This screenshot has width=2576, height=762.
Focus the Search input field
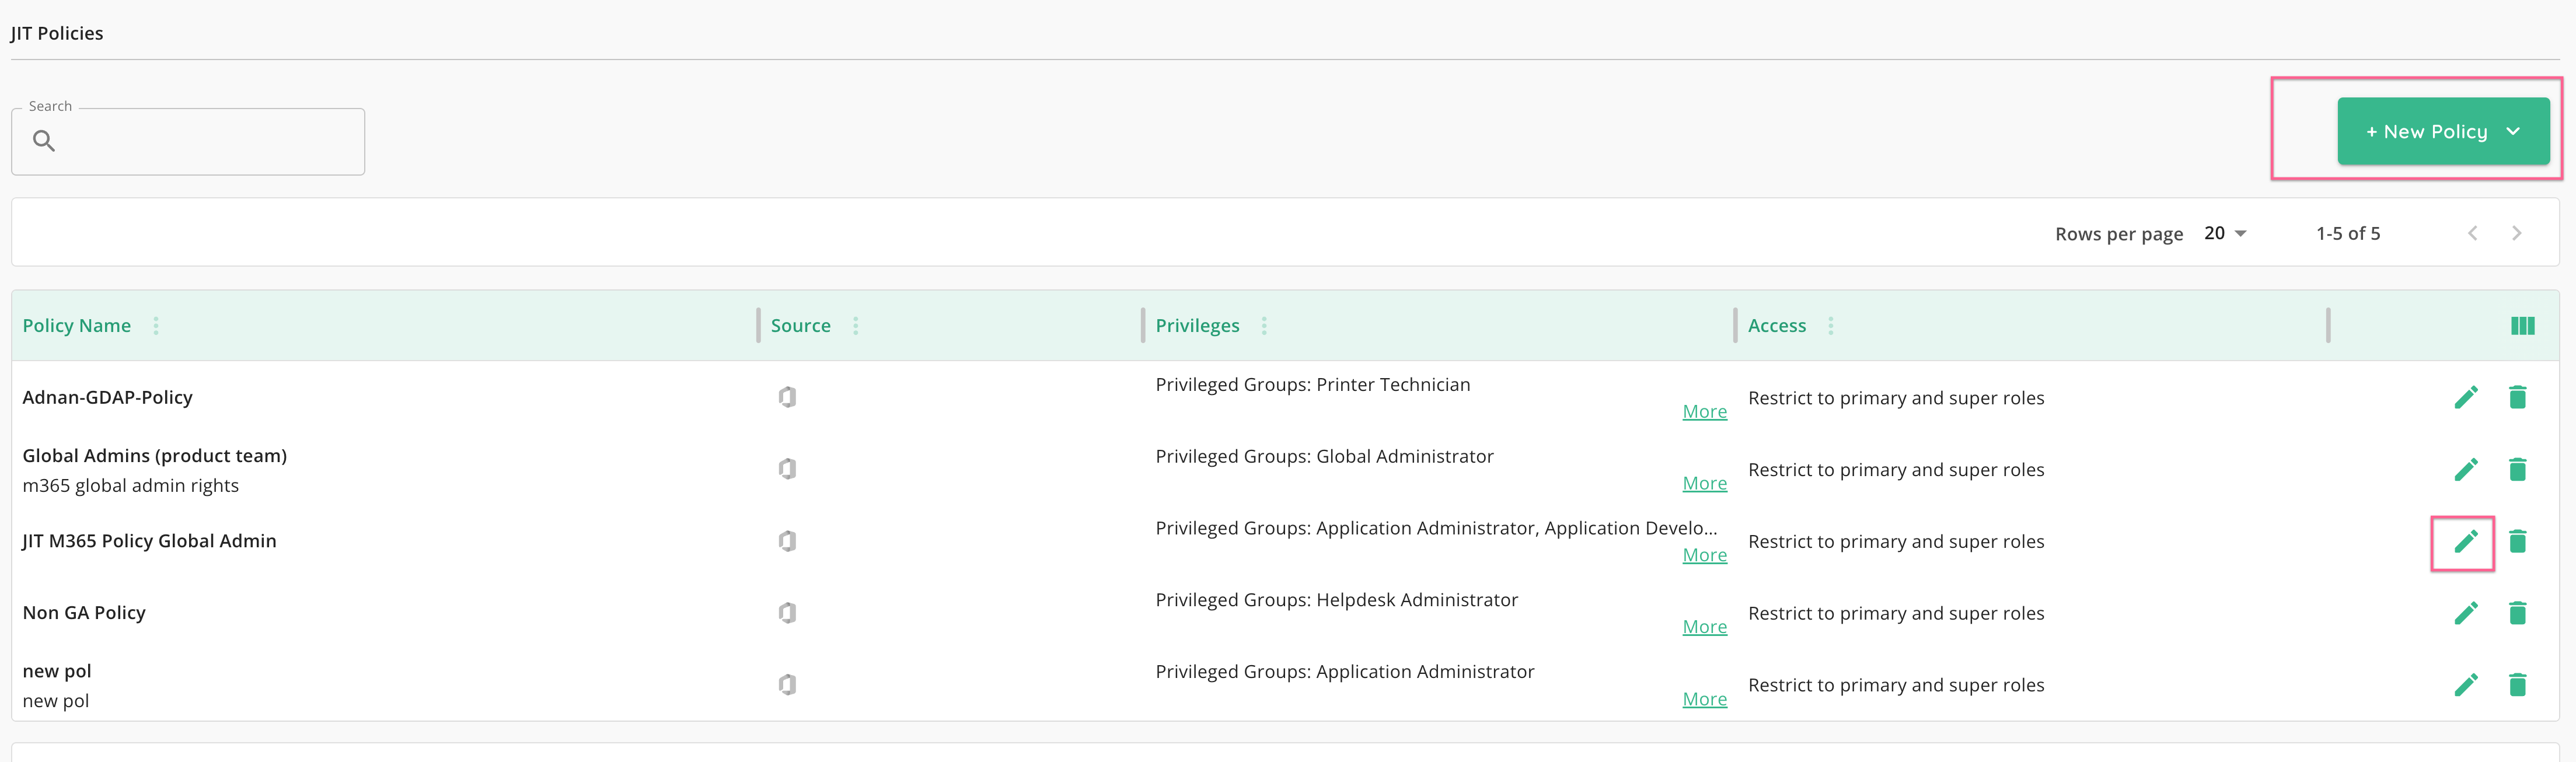click(188, 142)
